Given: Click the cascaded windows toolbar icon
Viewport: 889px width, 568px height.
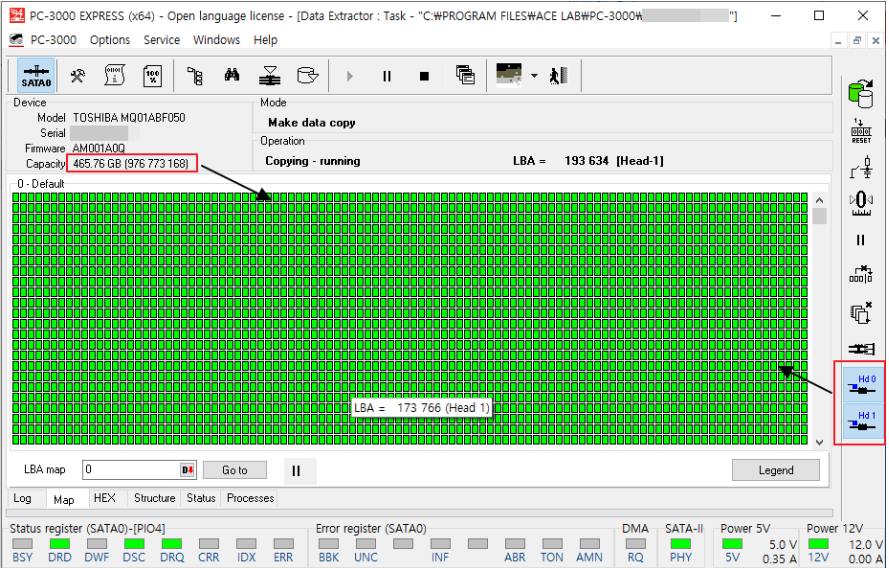Looking at the screenshot, I should coord(465,75).
